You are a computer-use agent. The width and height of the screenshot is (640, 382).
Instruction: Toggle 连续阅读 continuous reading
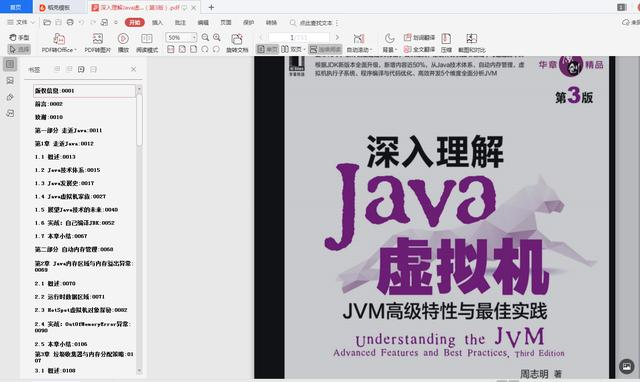(x=325, y=49)
